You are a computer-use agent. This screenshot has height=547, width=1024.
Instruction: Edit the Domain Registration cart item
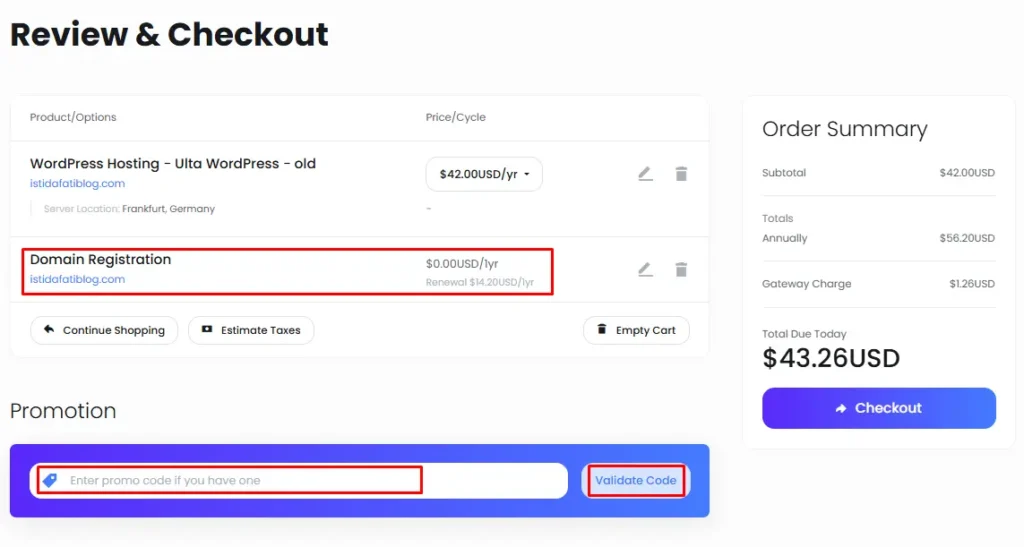click(x=645, y=269)
